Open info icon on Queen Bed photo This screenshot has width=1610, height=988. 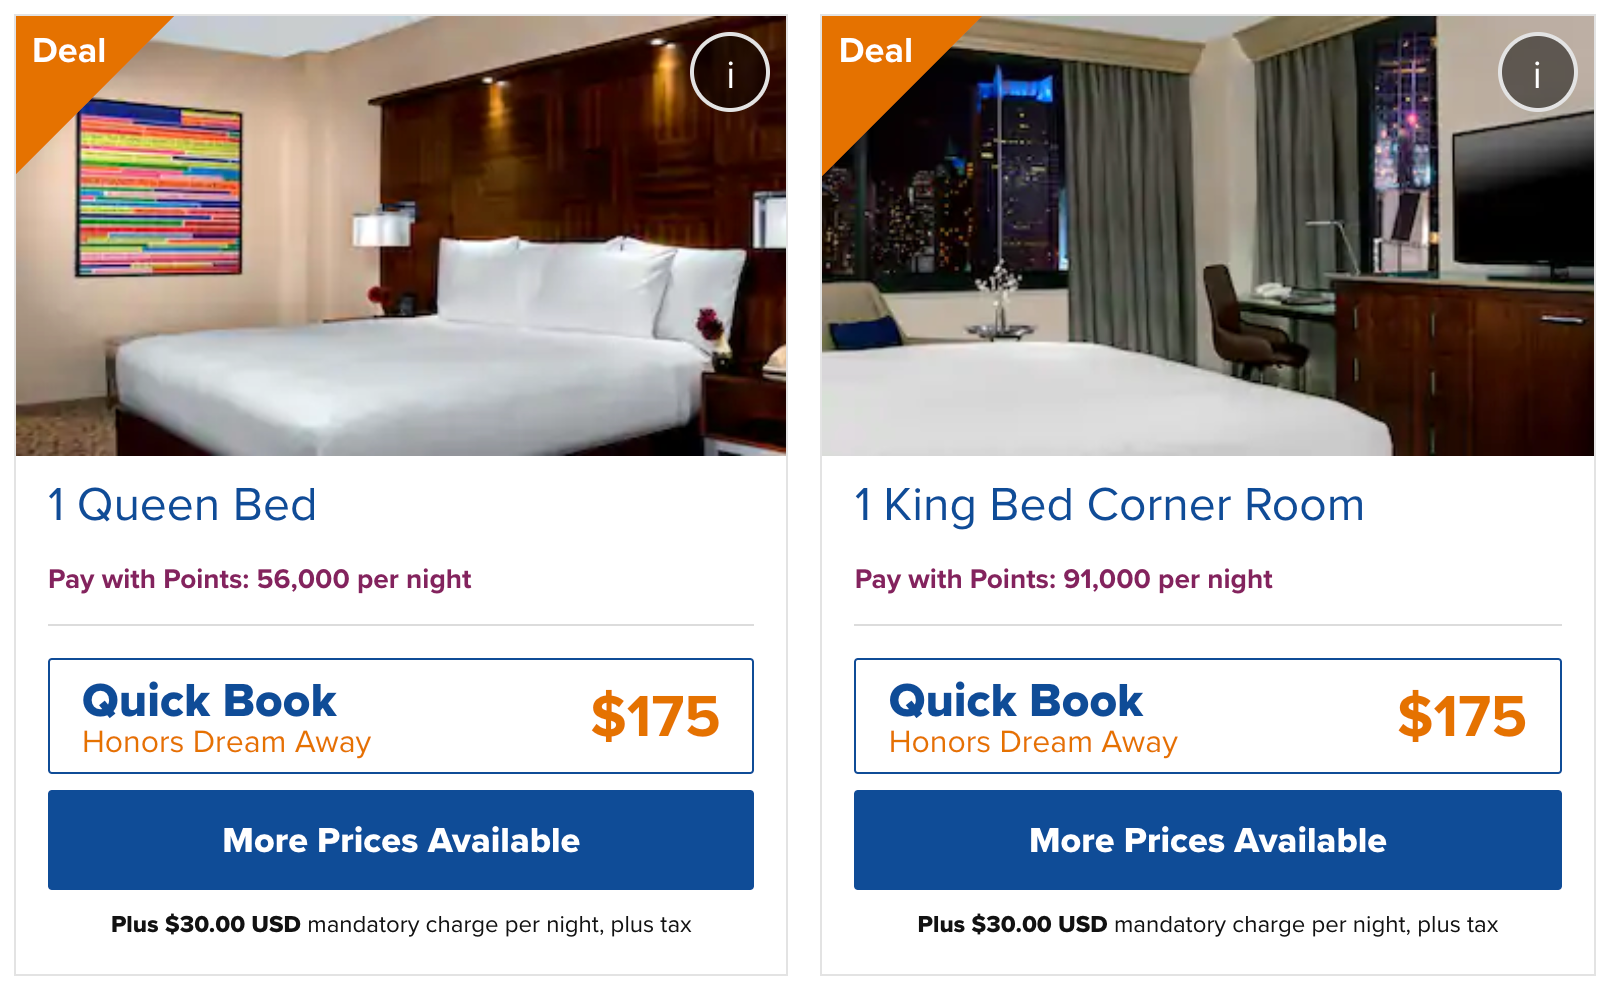(730, 72)
